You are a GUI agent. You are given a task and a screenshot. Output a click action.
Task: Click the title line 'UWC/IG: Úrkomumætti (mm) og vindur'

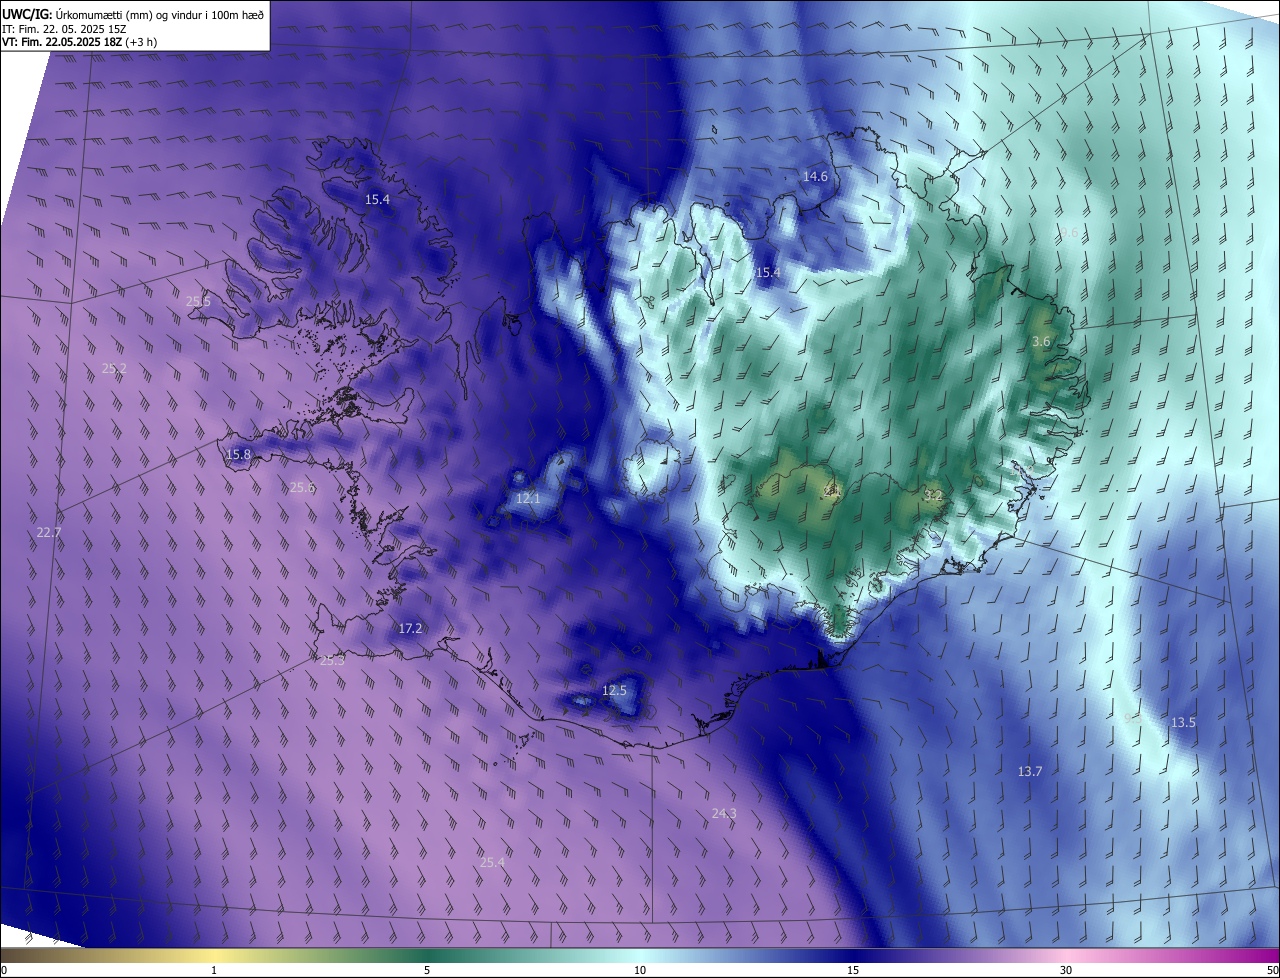(x=133, y=15)
